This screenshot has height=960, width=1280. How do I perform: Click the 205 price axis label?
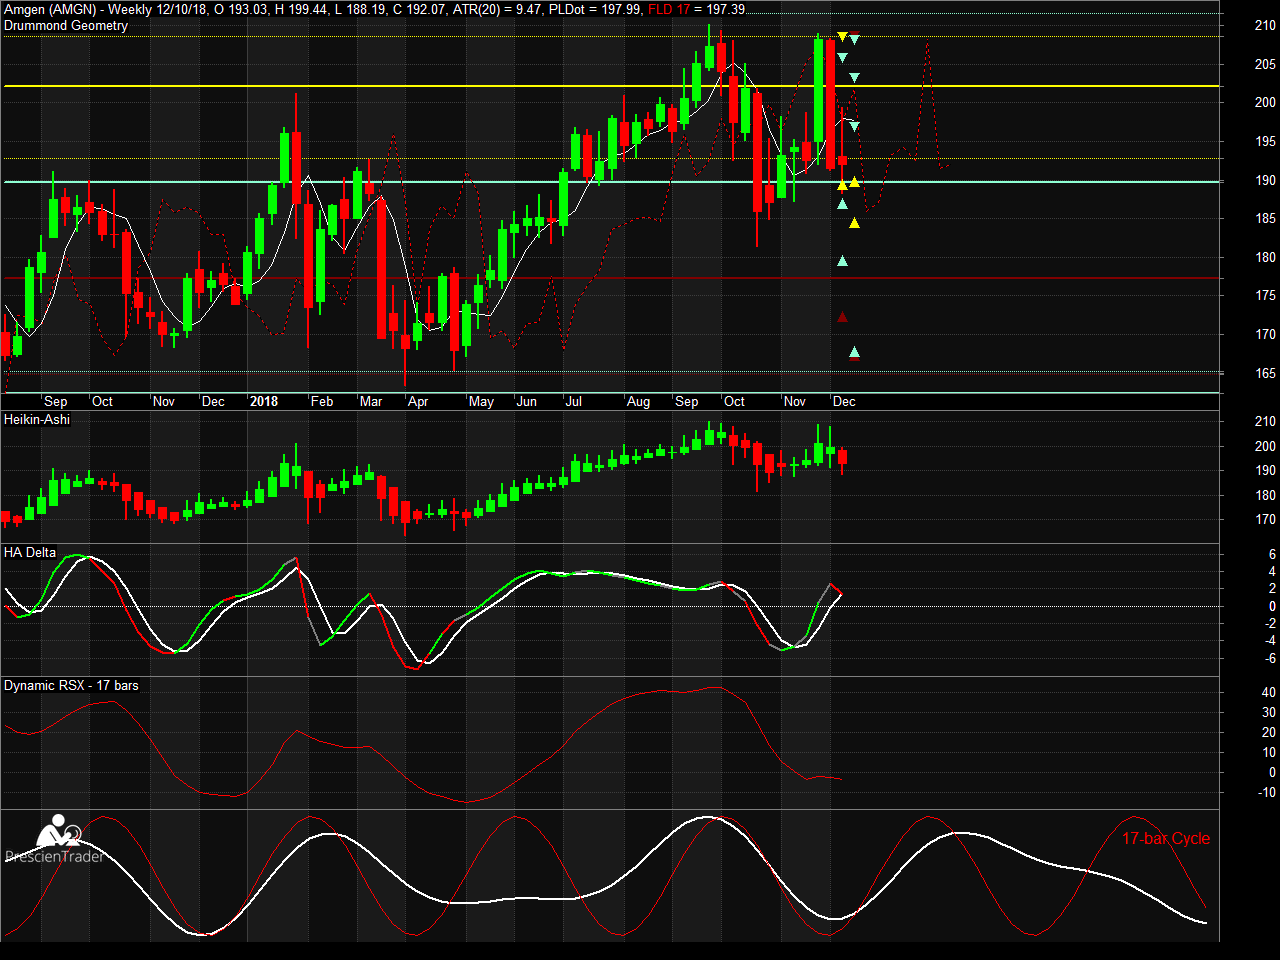(x=1265, y=64)
